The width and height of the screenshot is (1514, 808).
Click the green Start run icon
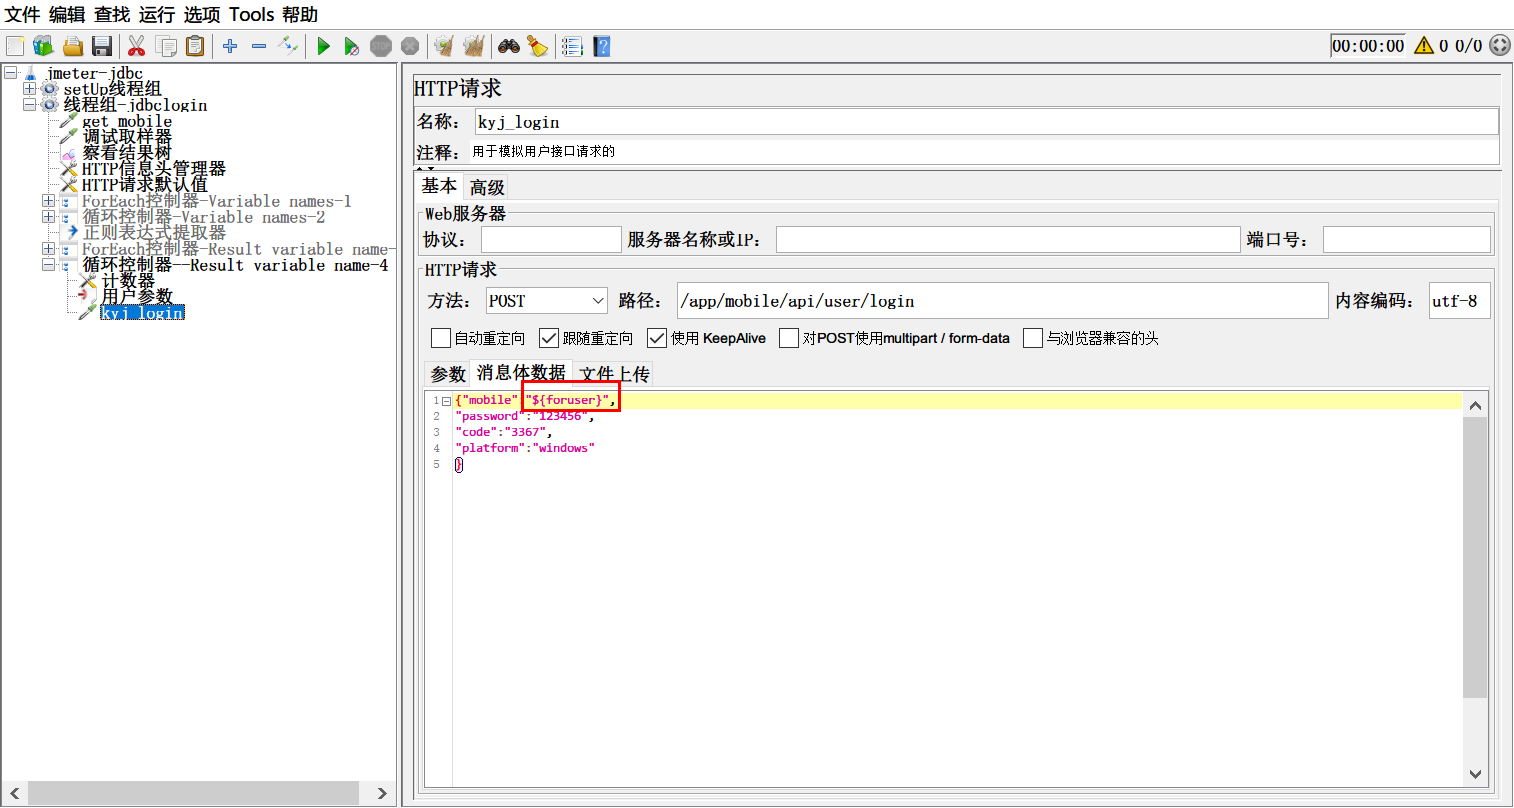(323, 46)
